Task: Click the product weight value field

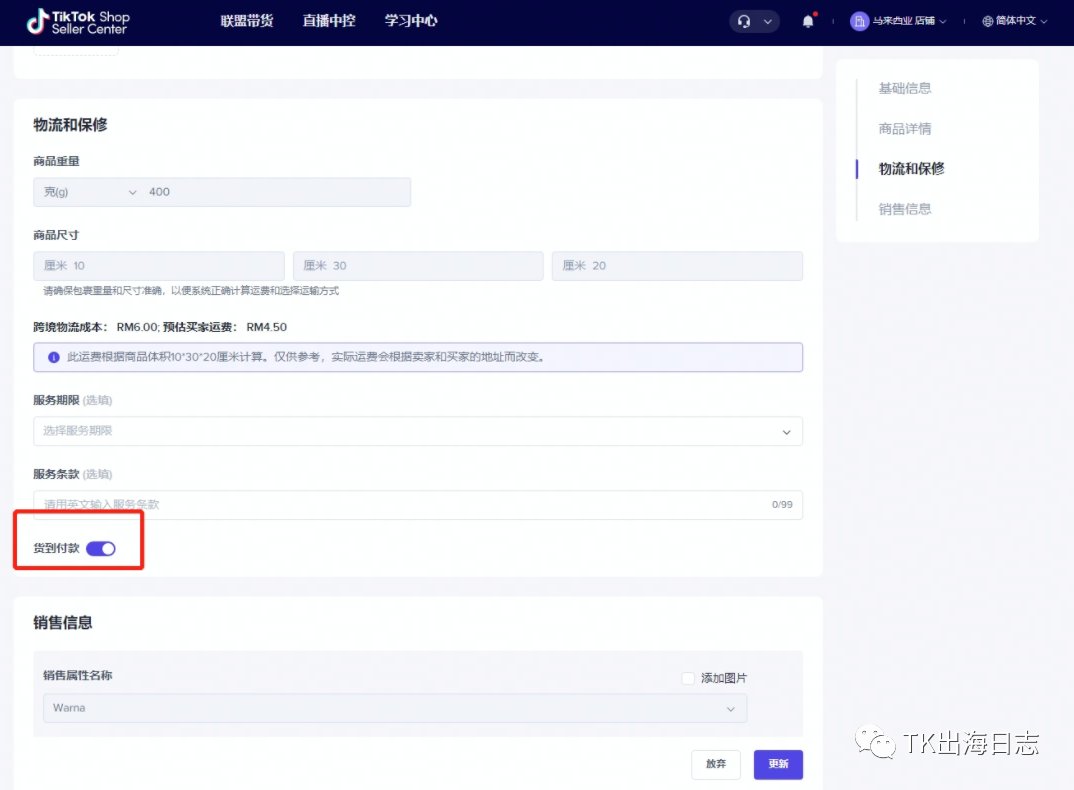Action: [x=275, y=192]
